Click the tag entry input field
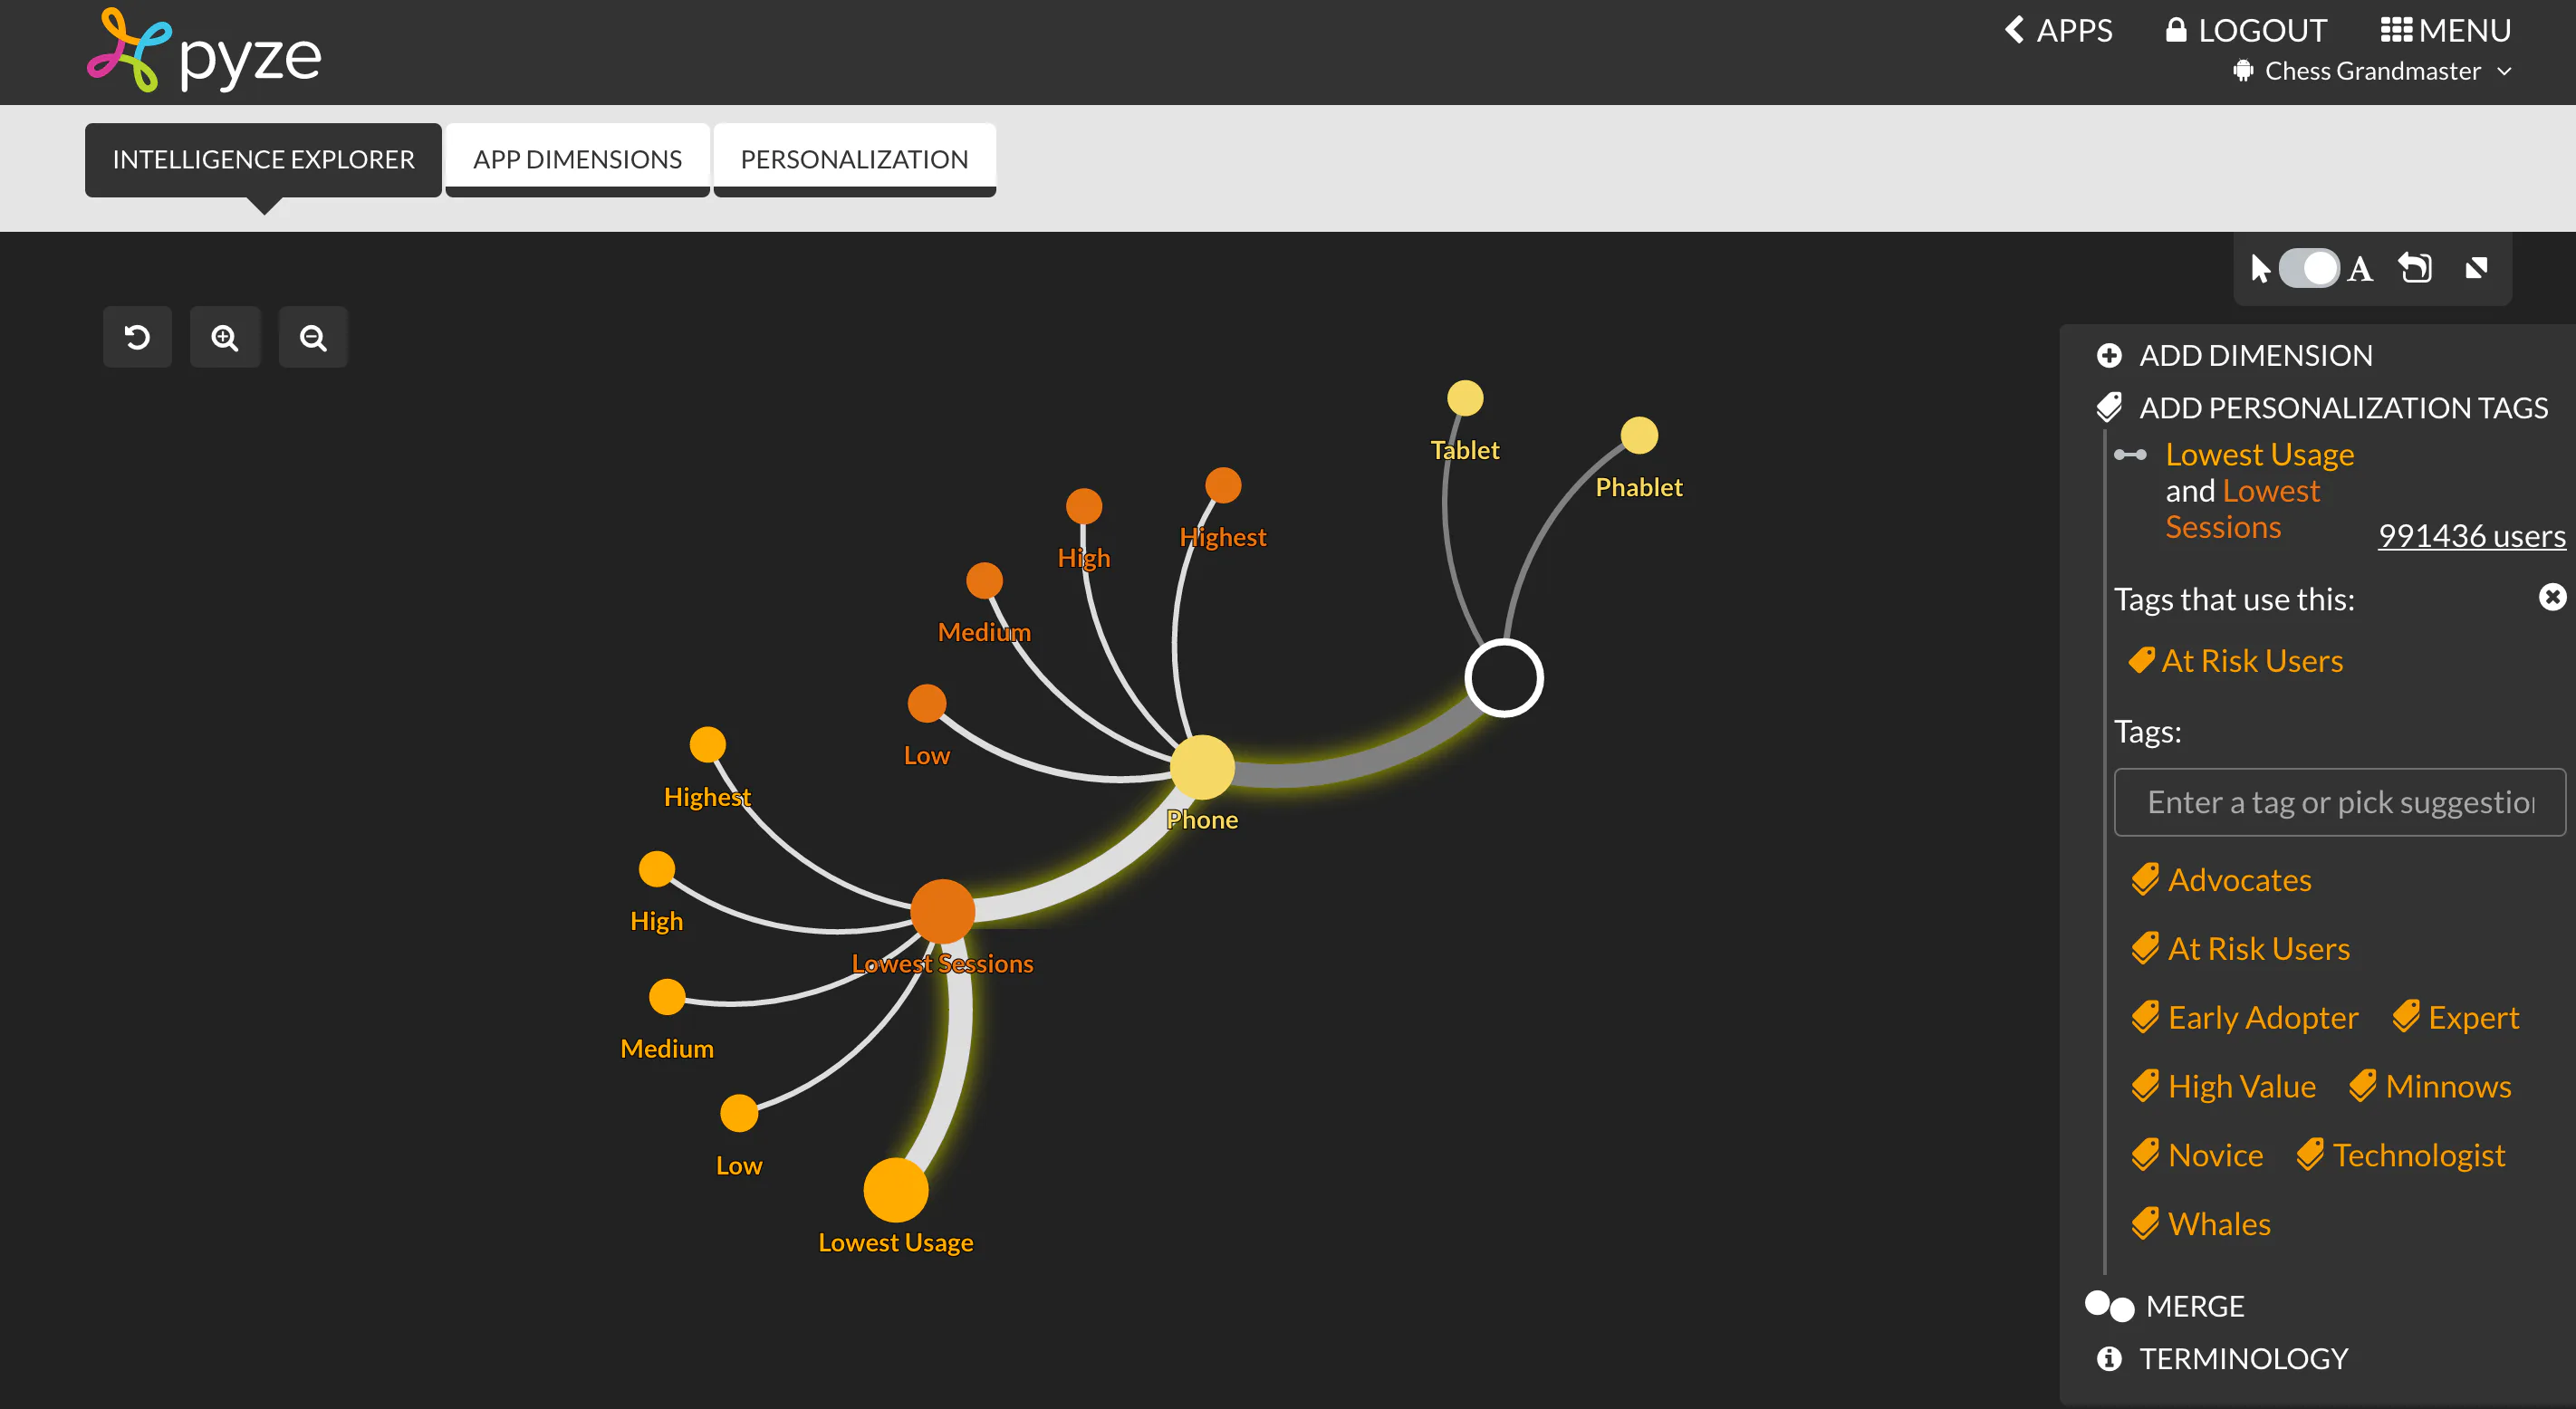Image resolution: width=2576 pixels, height=1409 pixels. pyautogui.click(x=2340, y=802)
